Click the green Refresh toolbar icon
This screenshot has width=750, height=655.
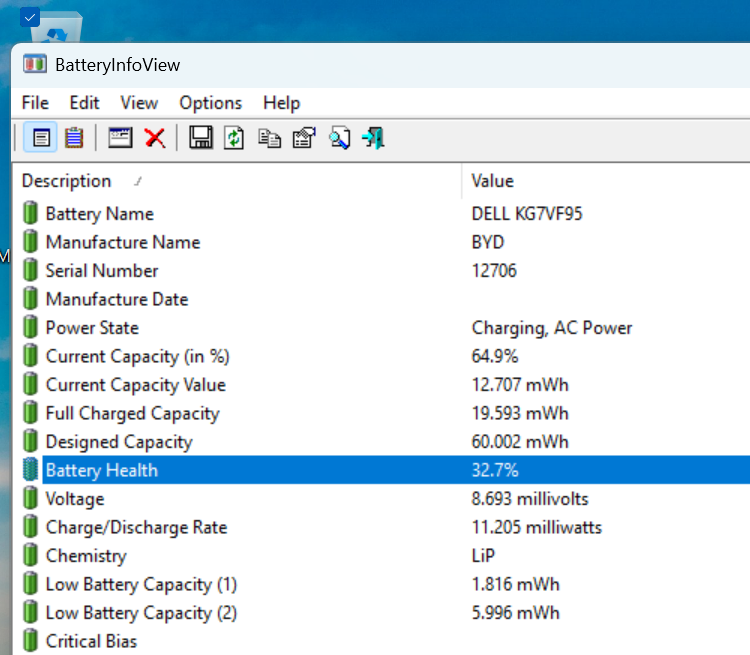click(x=234, y=138)
